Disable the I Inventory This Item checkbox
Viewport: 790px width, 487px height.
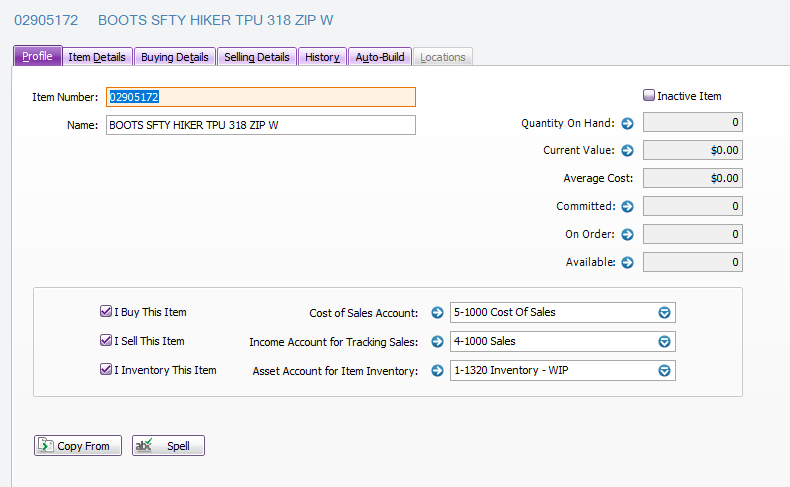pyautogui.click(x=106, y=370)
